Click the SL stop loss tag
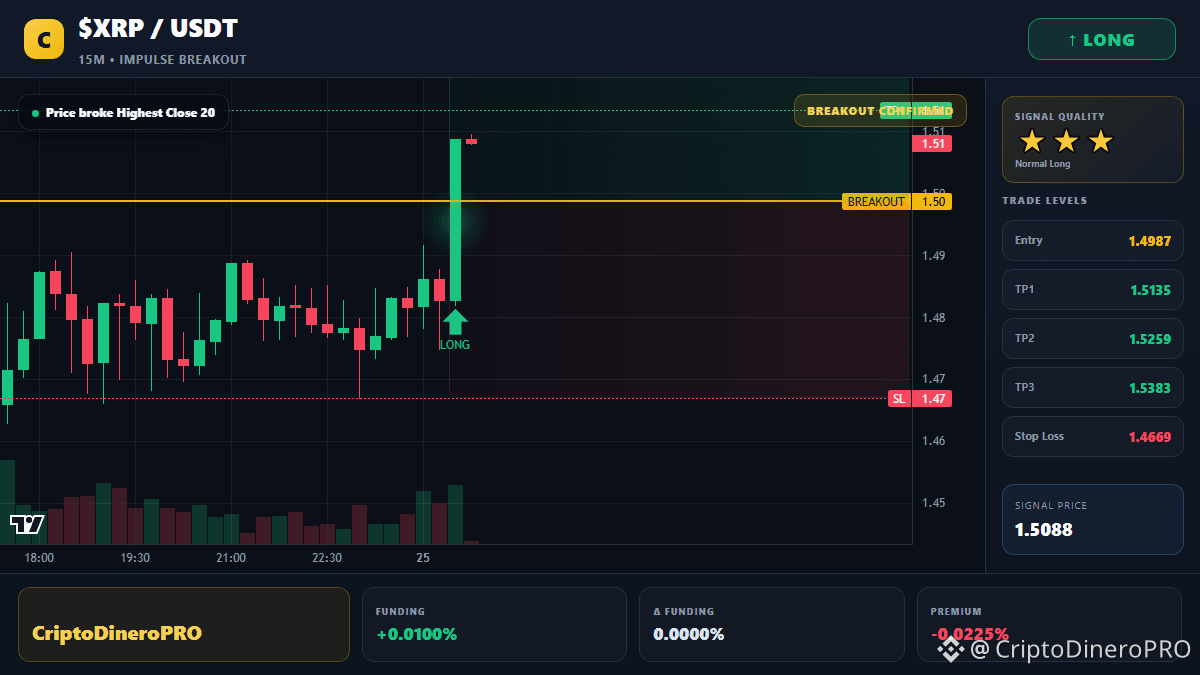 click(899, 399)
